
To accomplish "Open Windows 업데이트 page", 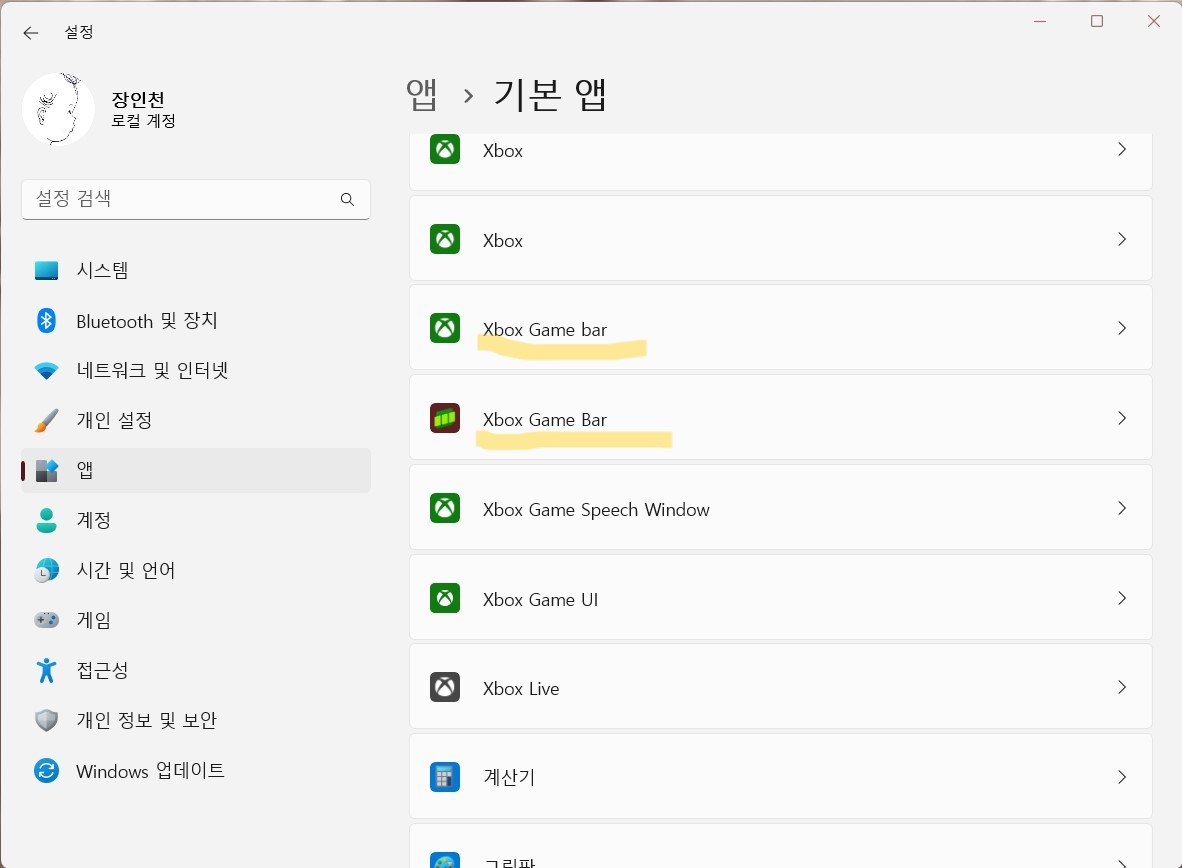I will coord(196,771).
